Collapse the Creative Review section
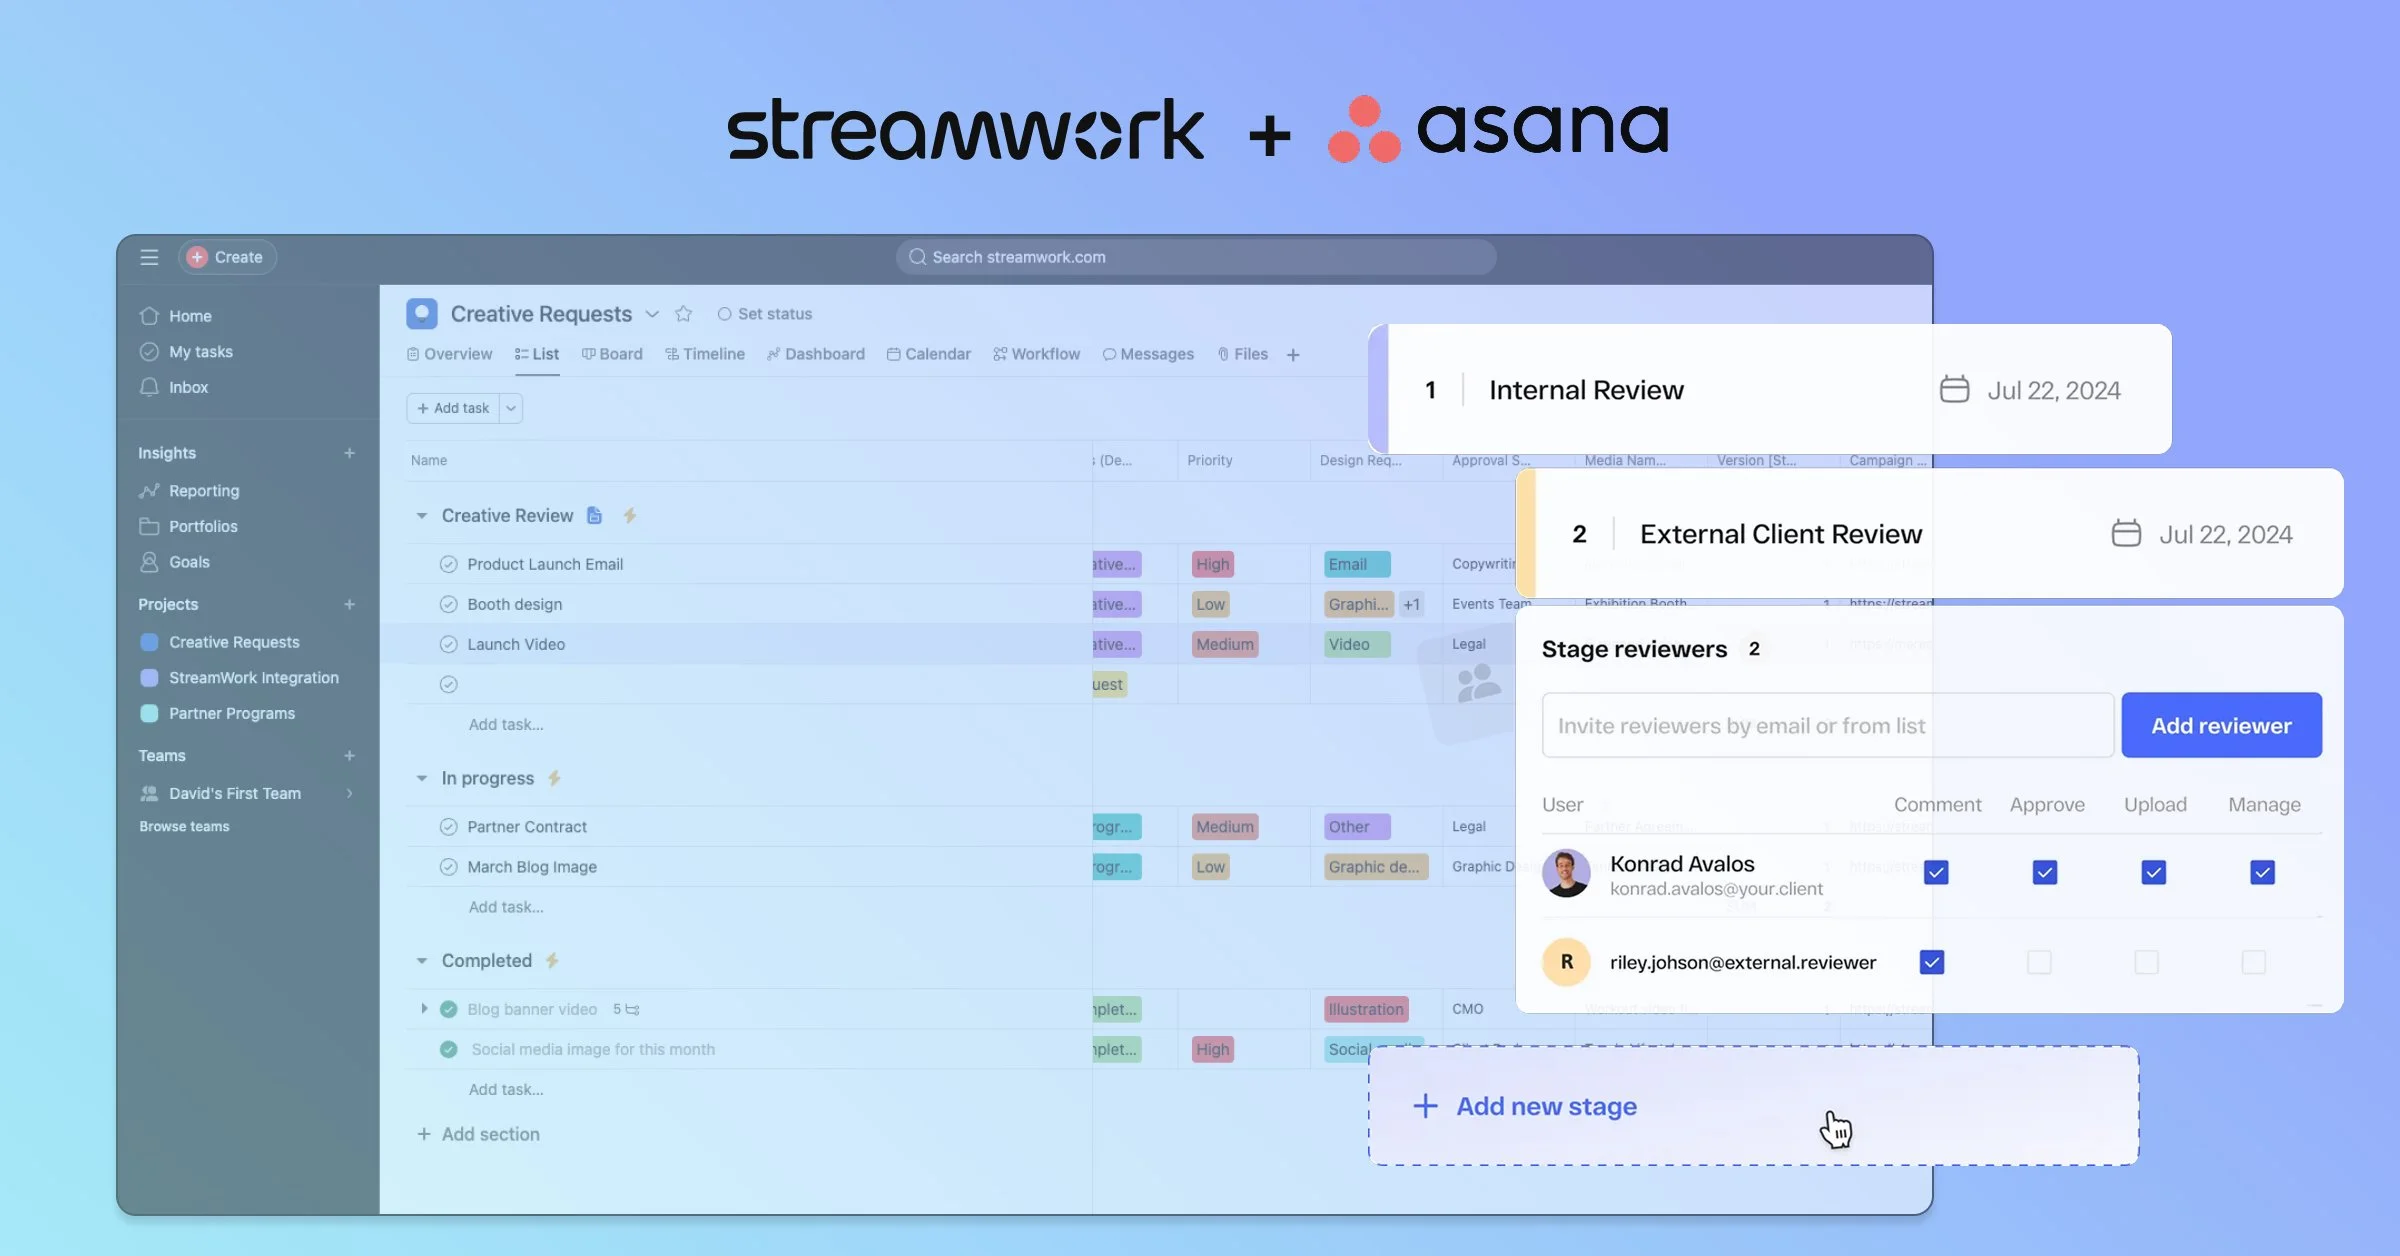 pos(423,515)
